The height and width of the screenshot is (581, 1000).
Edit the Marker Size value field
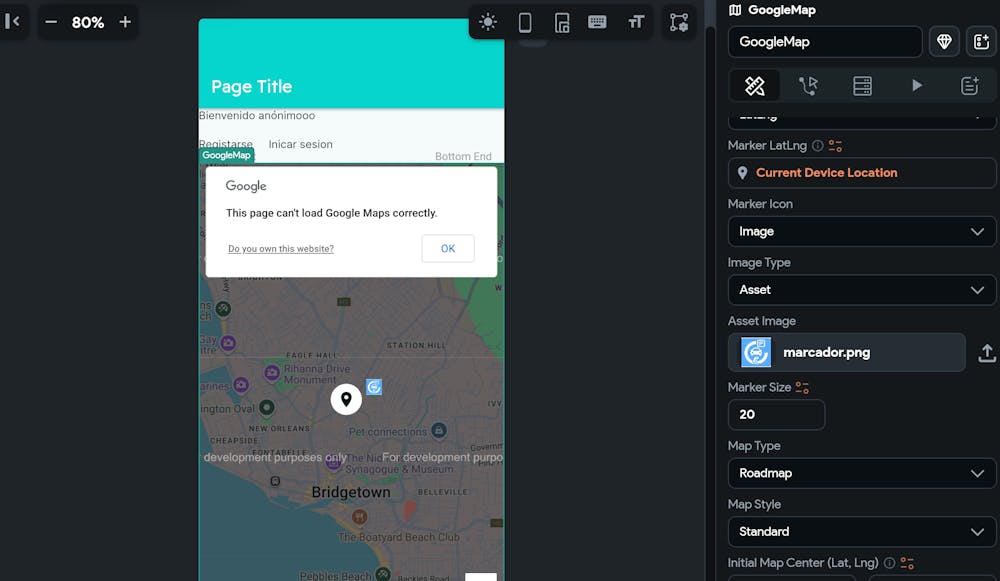click(x=776, y=415)
